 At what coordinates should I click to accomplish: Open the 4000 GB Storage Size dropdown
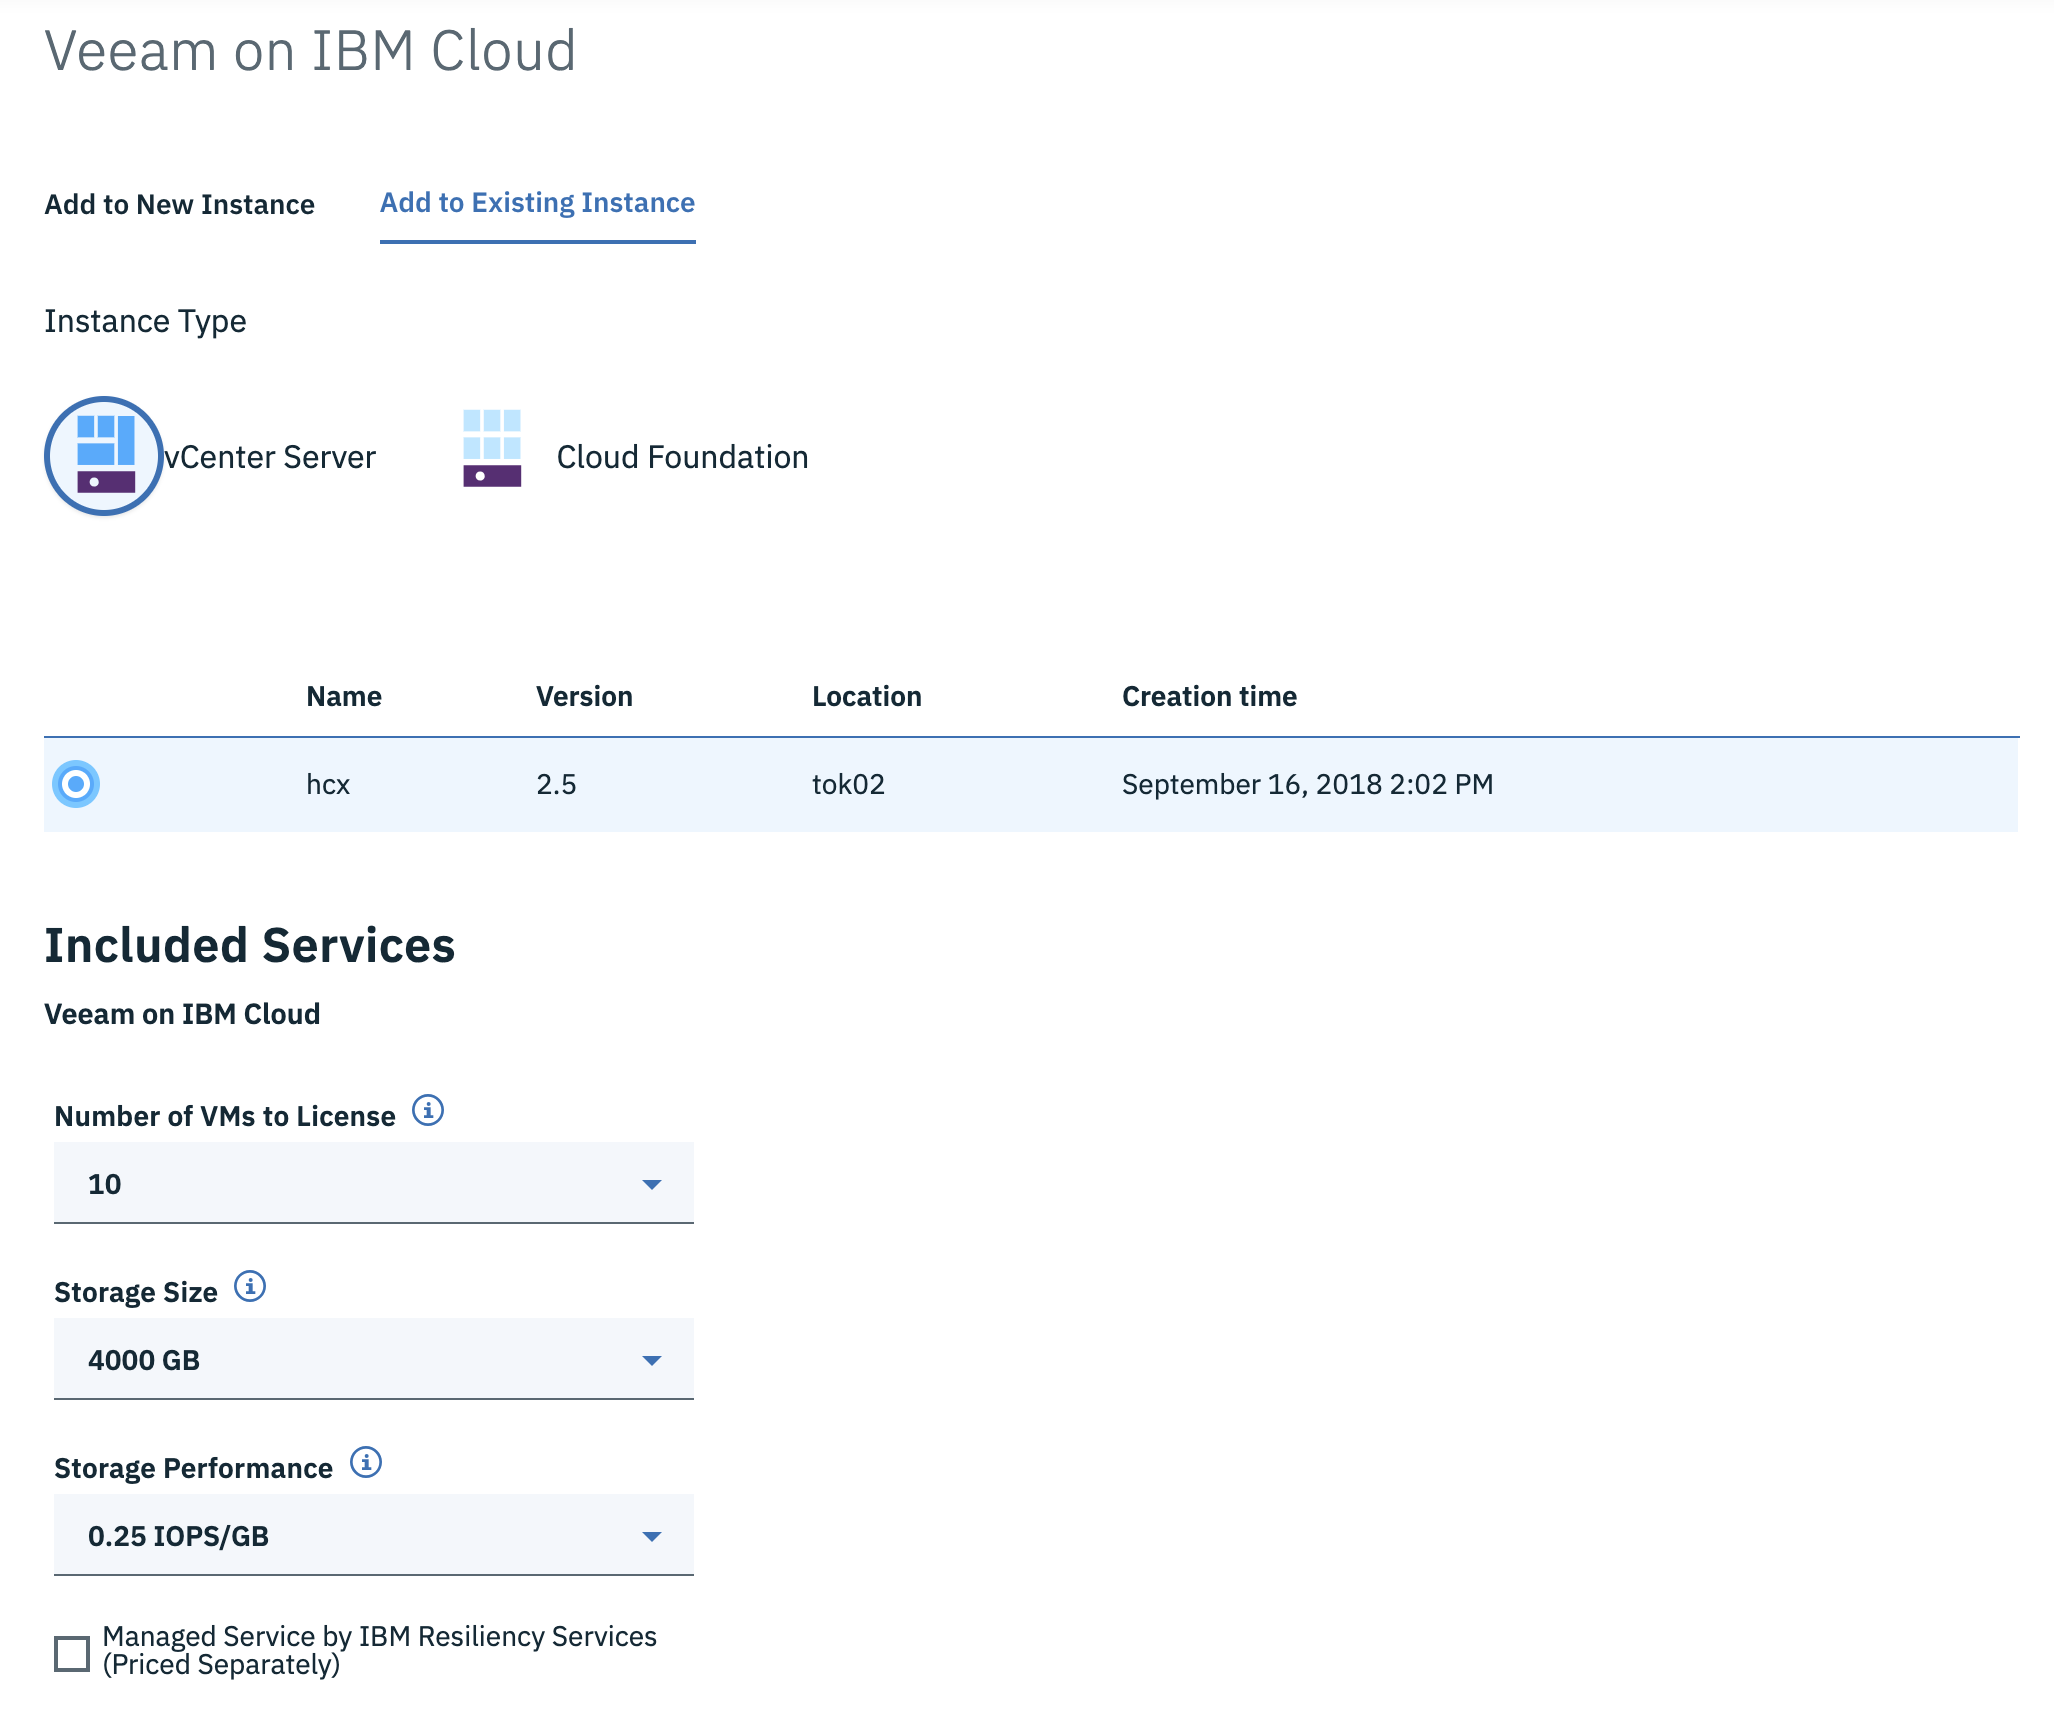pos(372,1360)
